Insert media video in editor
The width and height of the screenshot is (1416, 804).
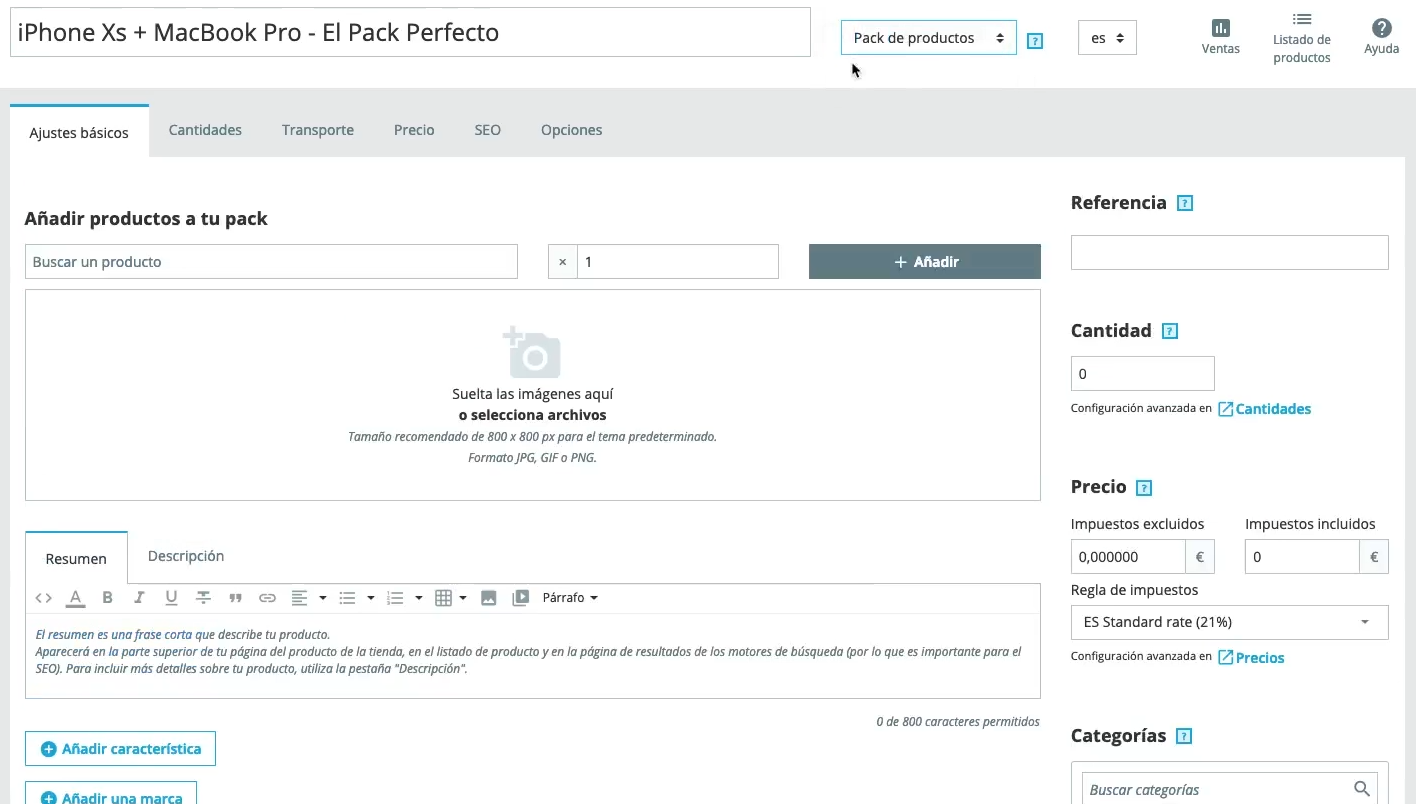(520, 598)
